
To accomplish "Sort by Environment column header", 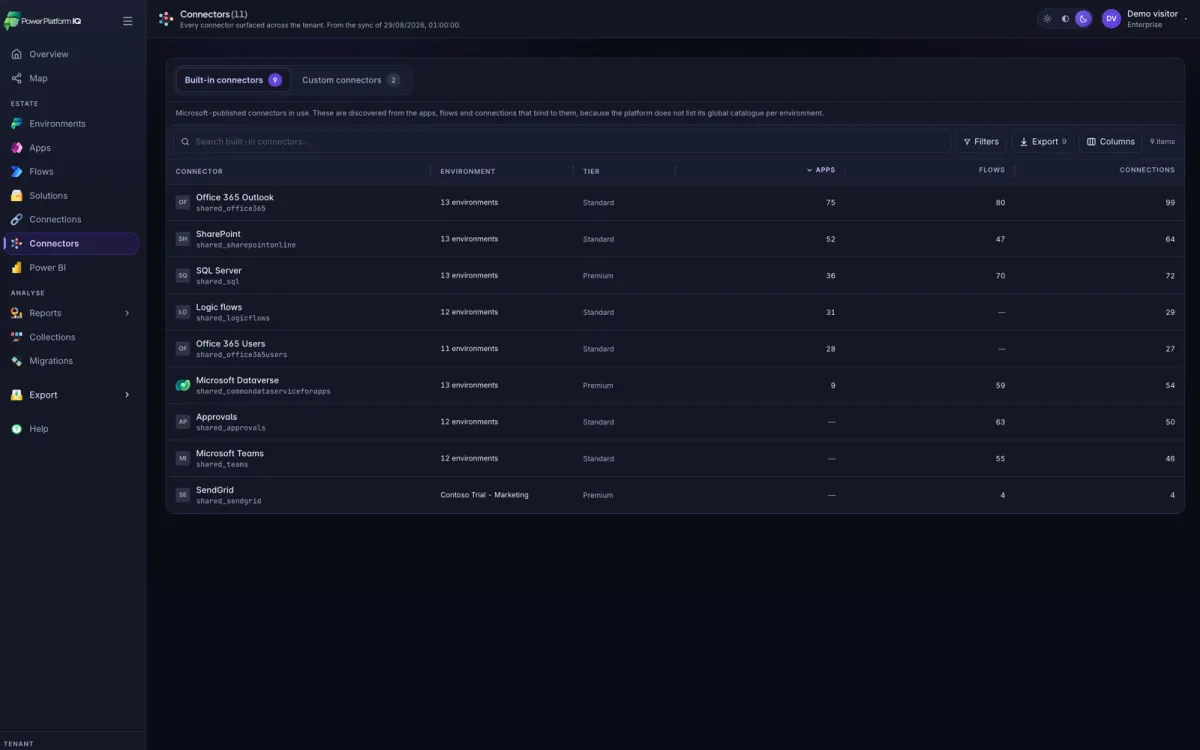I will tap(467, 171).
